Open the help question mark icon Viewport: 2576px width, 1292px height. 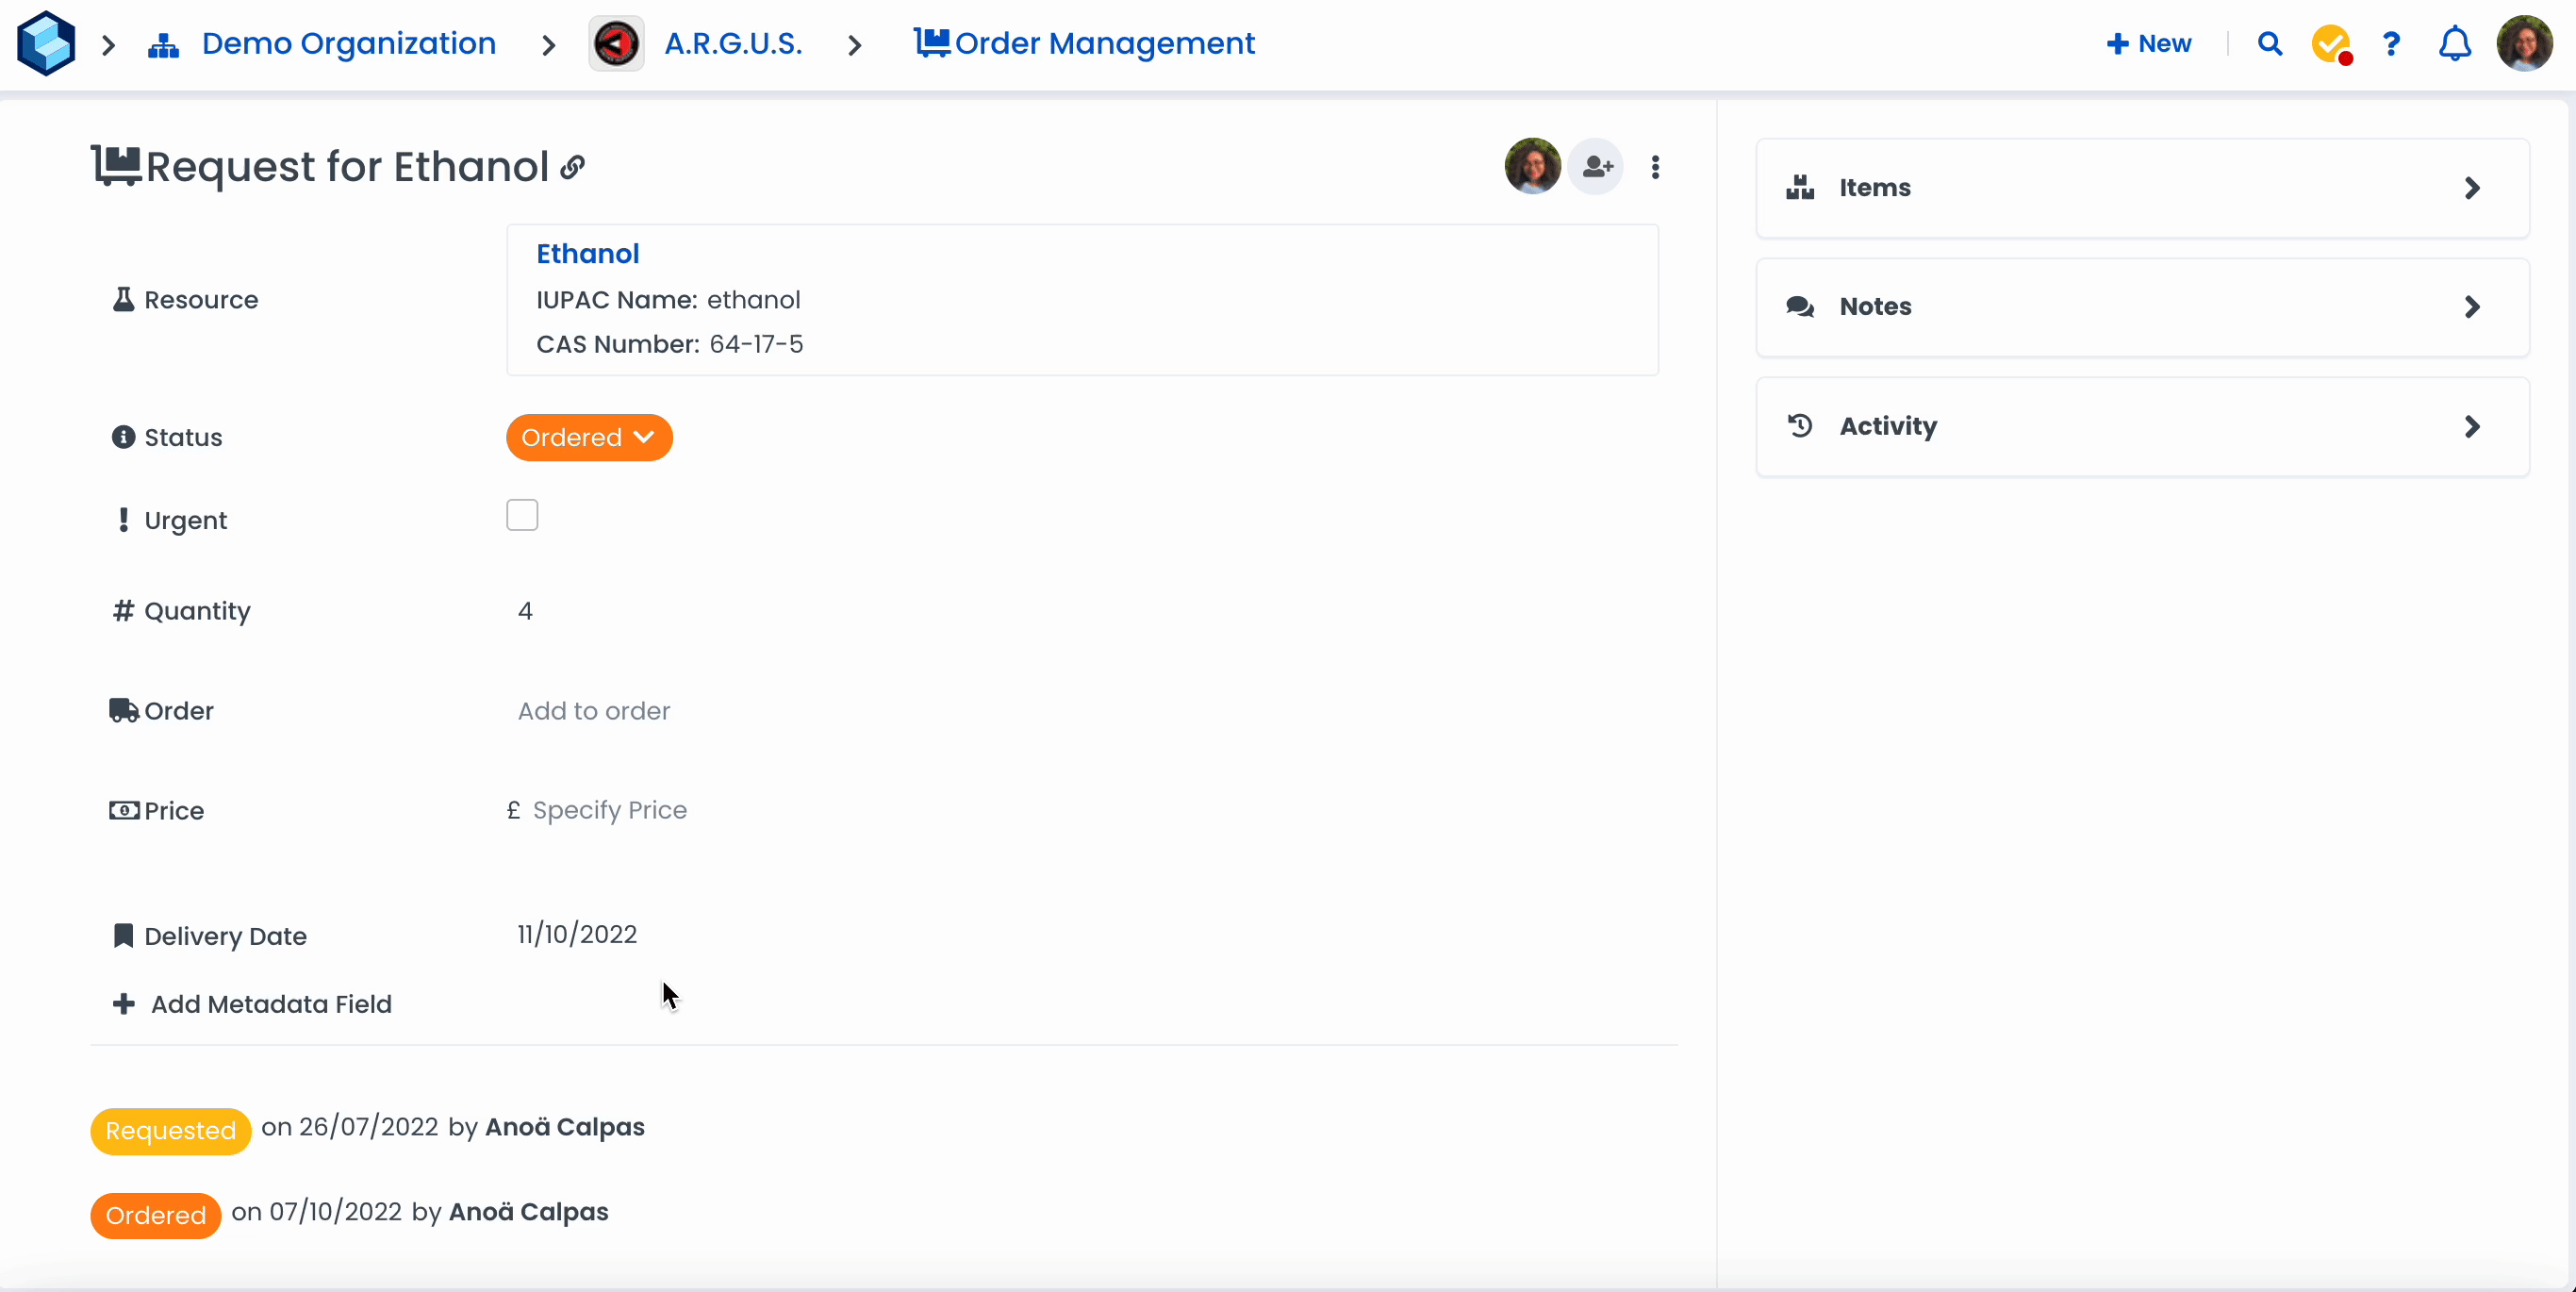point(2391,44)
